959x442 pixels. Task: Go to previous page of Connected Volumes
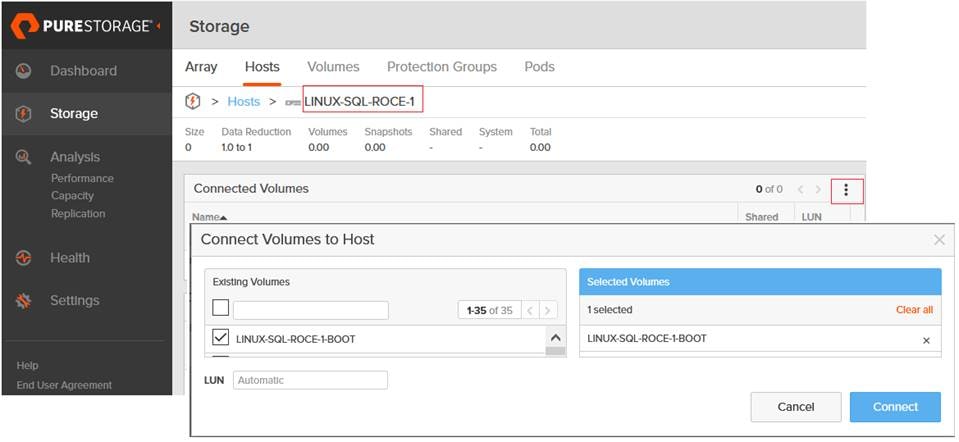801,190
